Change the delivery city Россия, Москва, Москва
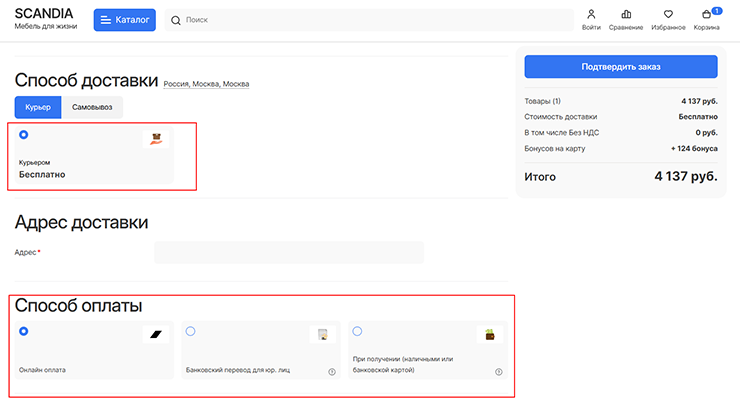This screenshot has width=740, height=404. tap(206, 84)
